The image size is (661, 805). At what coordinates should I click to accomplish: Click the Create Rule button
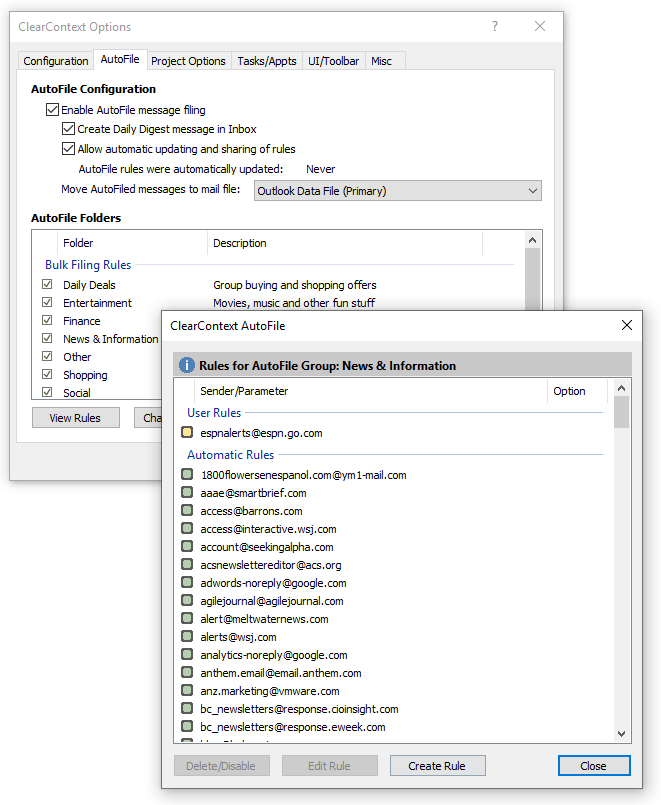(437, 765)
